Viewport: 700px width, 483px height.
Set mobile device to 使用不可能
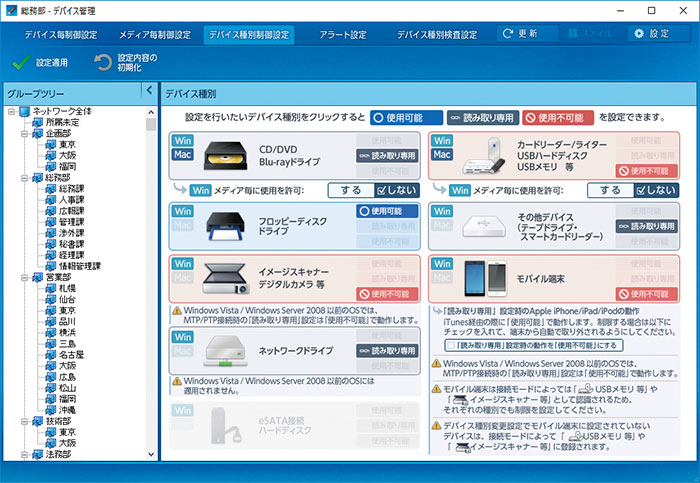point(642,295)
